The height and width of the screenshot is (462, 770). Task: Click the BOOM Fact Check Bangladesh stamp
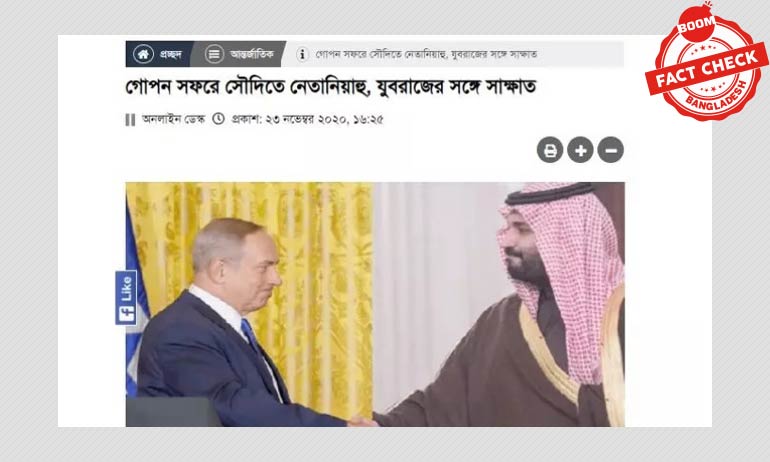[706, 63]
